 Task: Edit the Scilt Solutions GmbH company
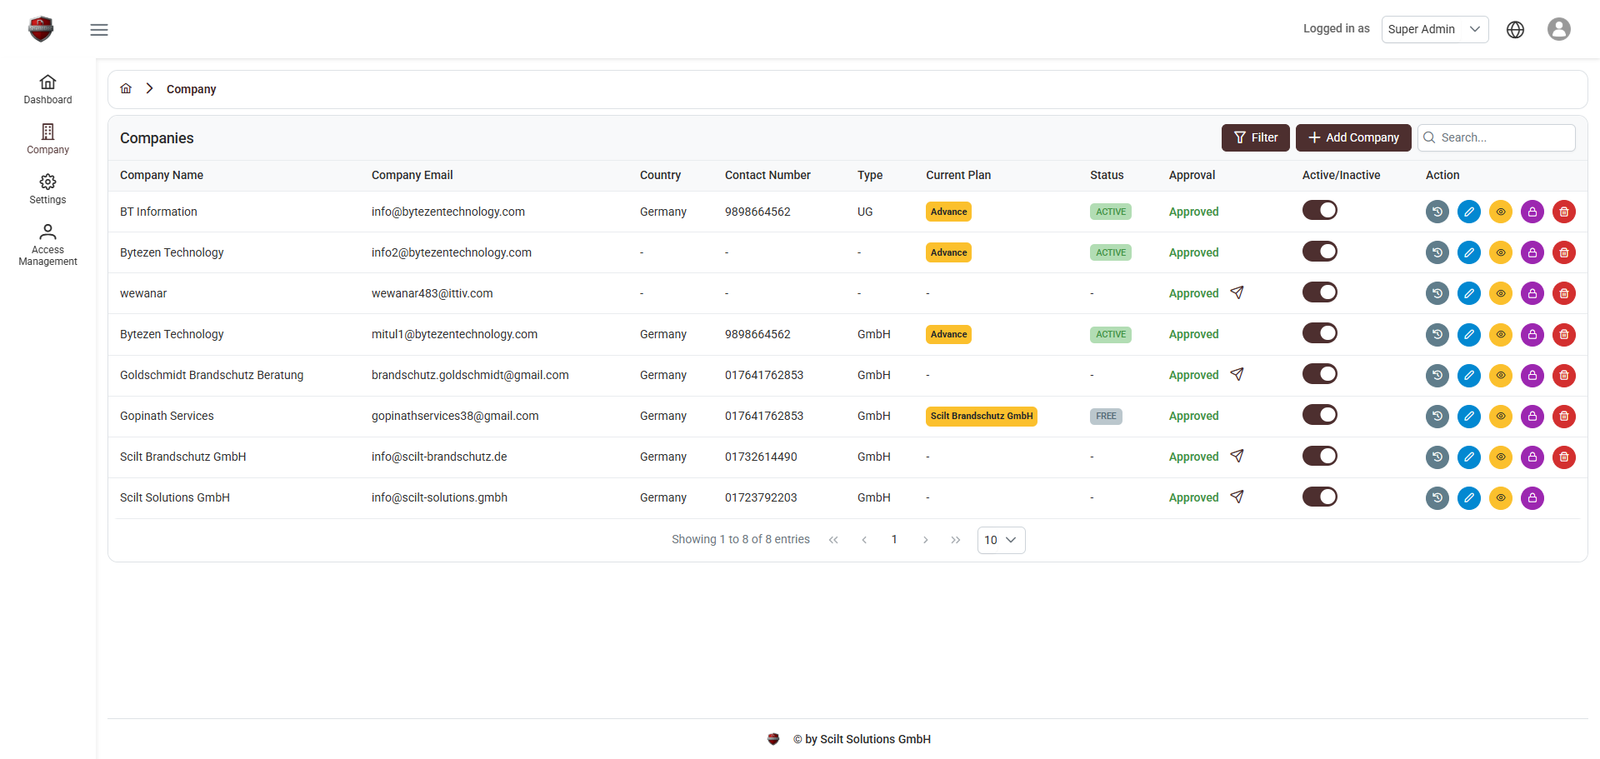click(x=1469, y=498)
